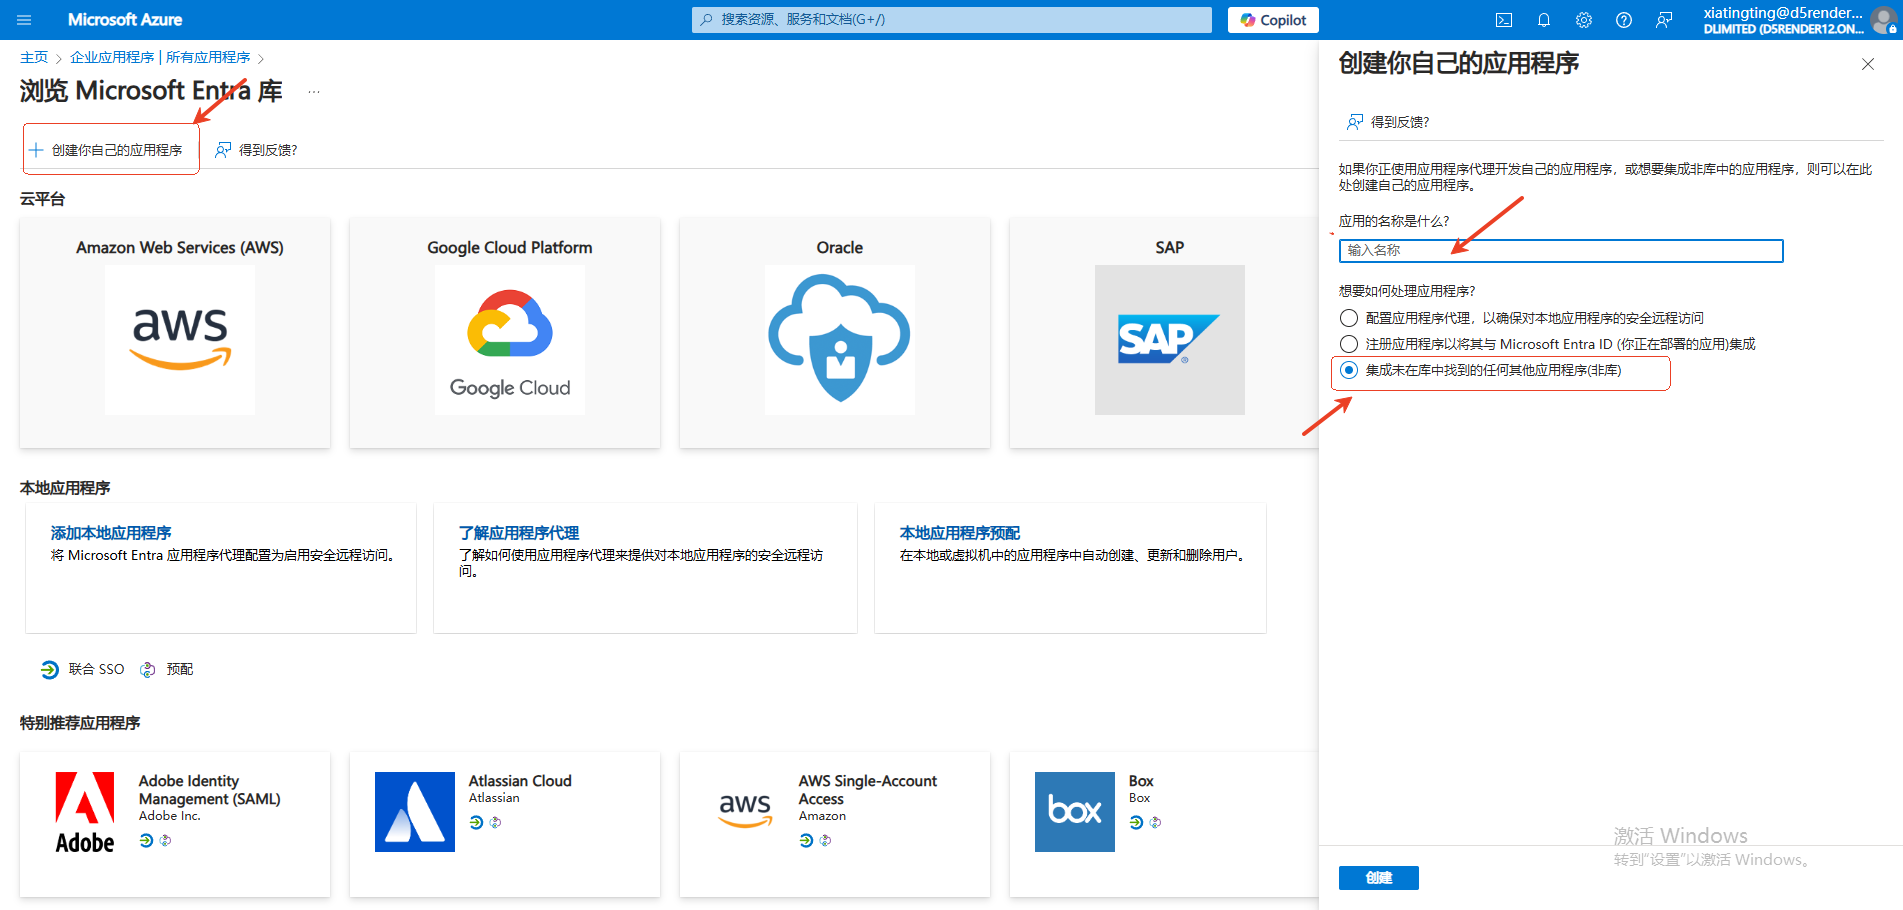Viewport: 1903px width, 910px height.
Task: Open the notifications bell
Action: pos(1544,20)
